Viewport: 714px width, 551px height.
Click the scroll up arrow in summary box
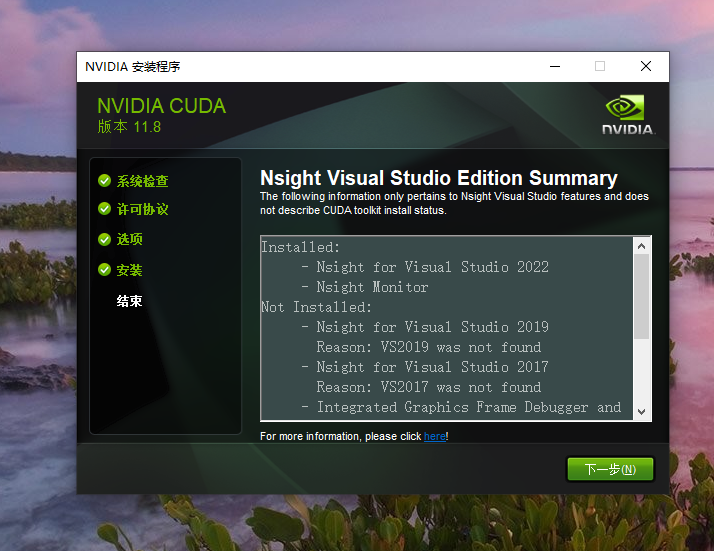tap(642, 246)
